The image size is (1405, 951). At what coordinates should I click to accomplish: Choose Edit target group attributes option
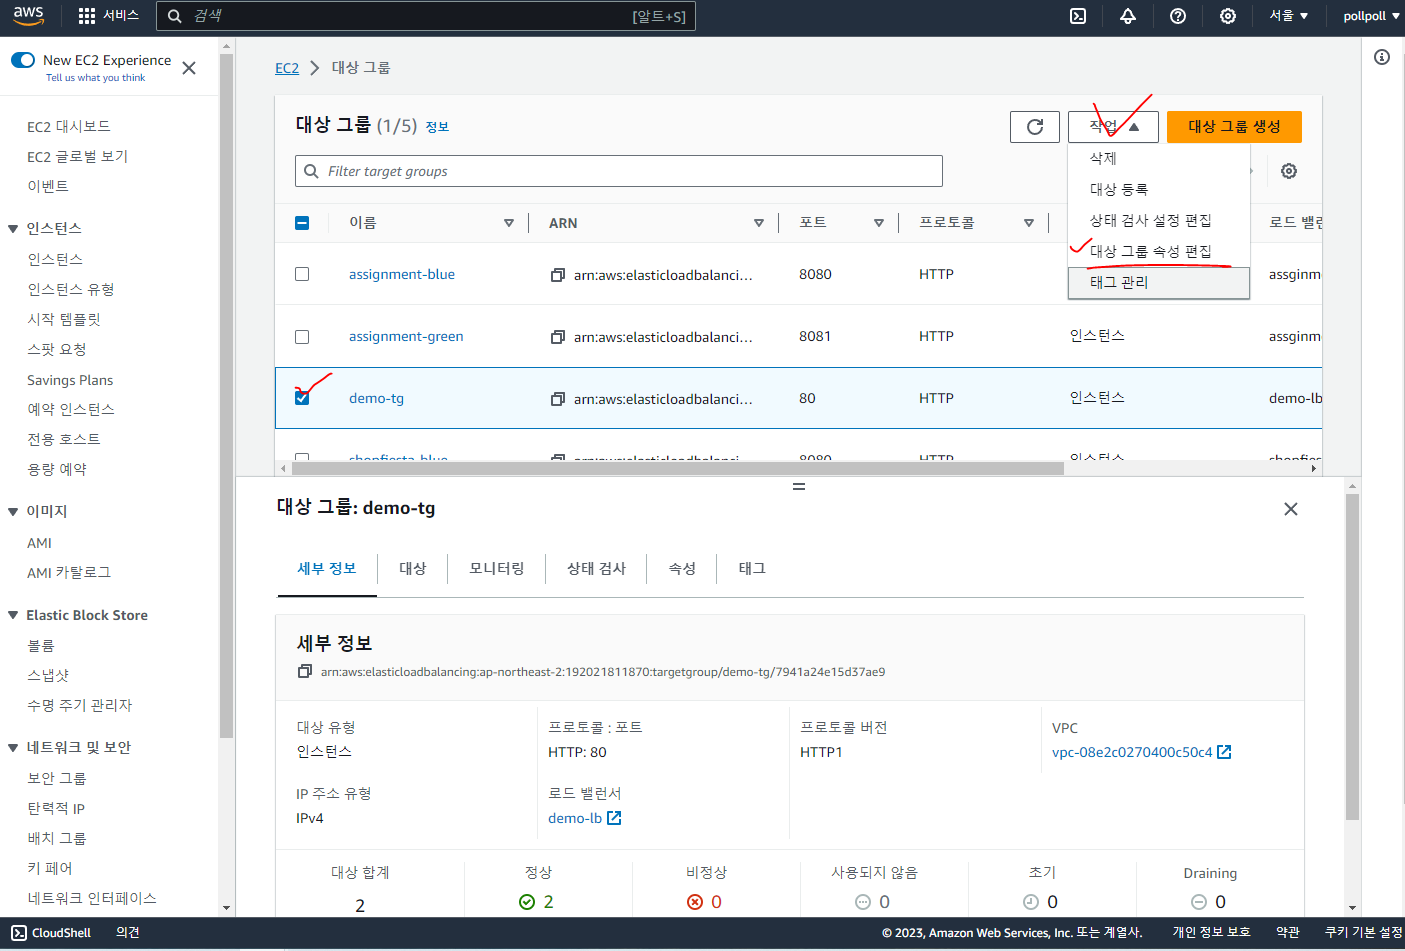[x=1159, y=251]
